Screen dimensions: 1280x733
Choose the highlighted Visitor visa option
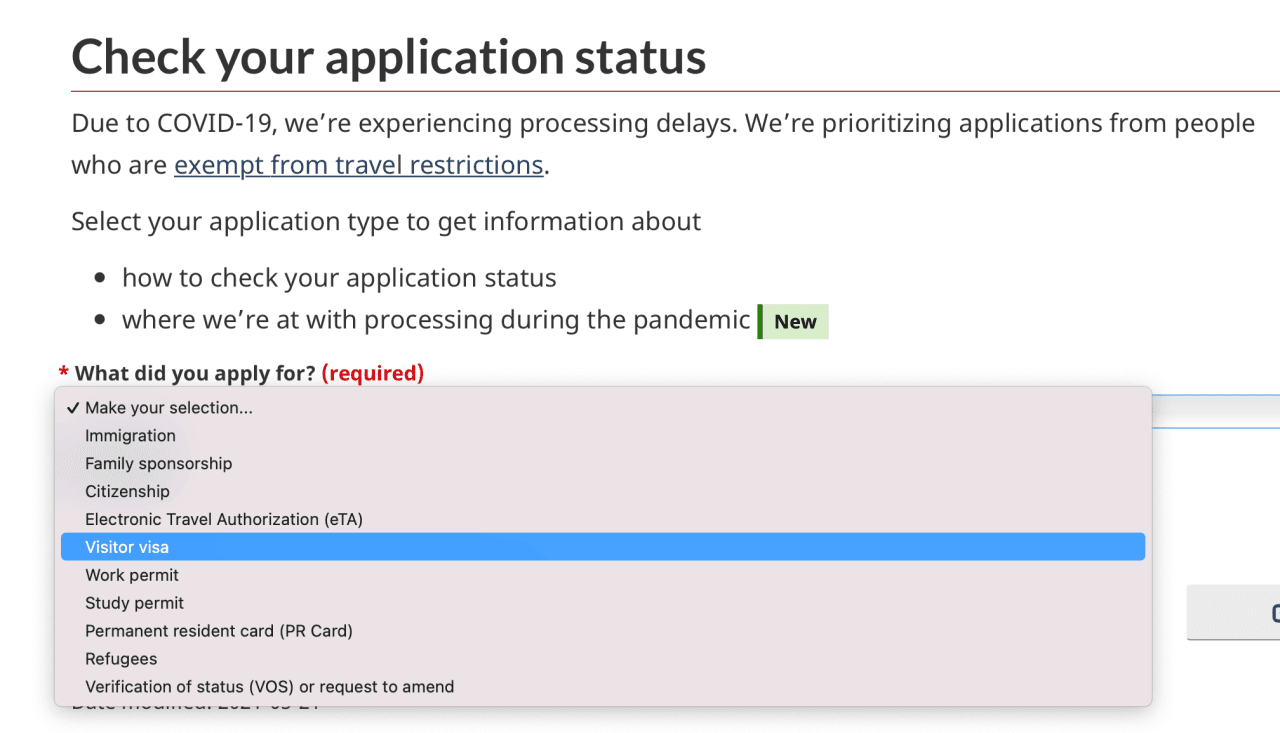point(127,548)
